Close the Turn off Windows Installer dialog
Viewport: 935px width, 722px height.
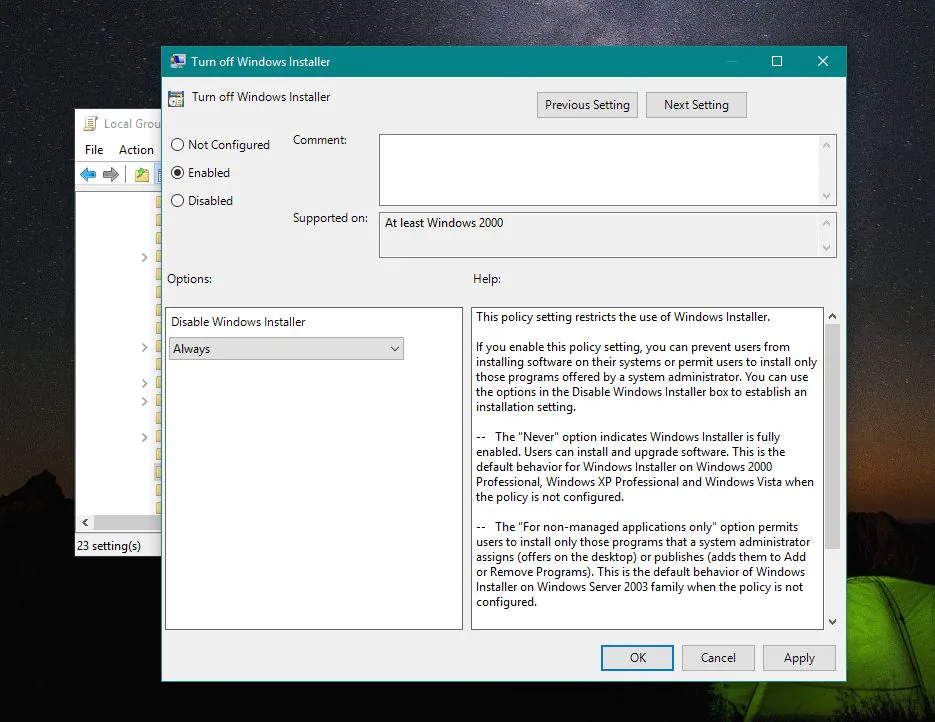pyautogui.click(x=823, y=61)
